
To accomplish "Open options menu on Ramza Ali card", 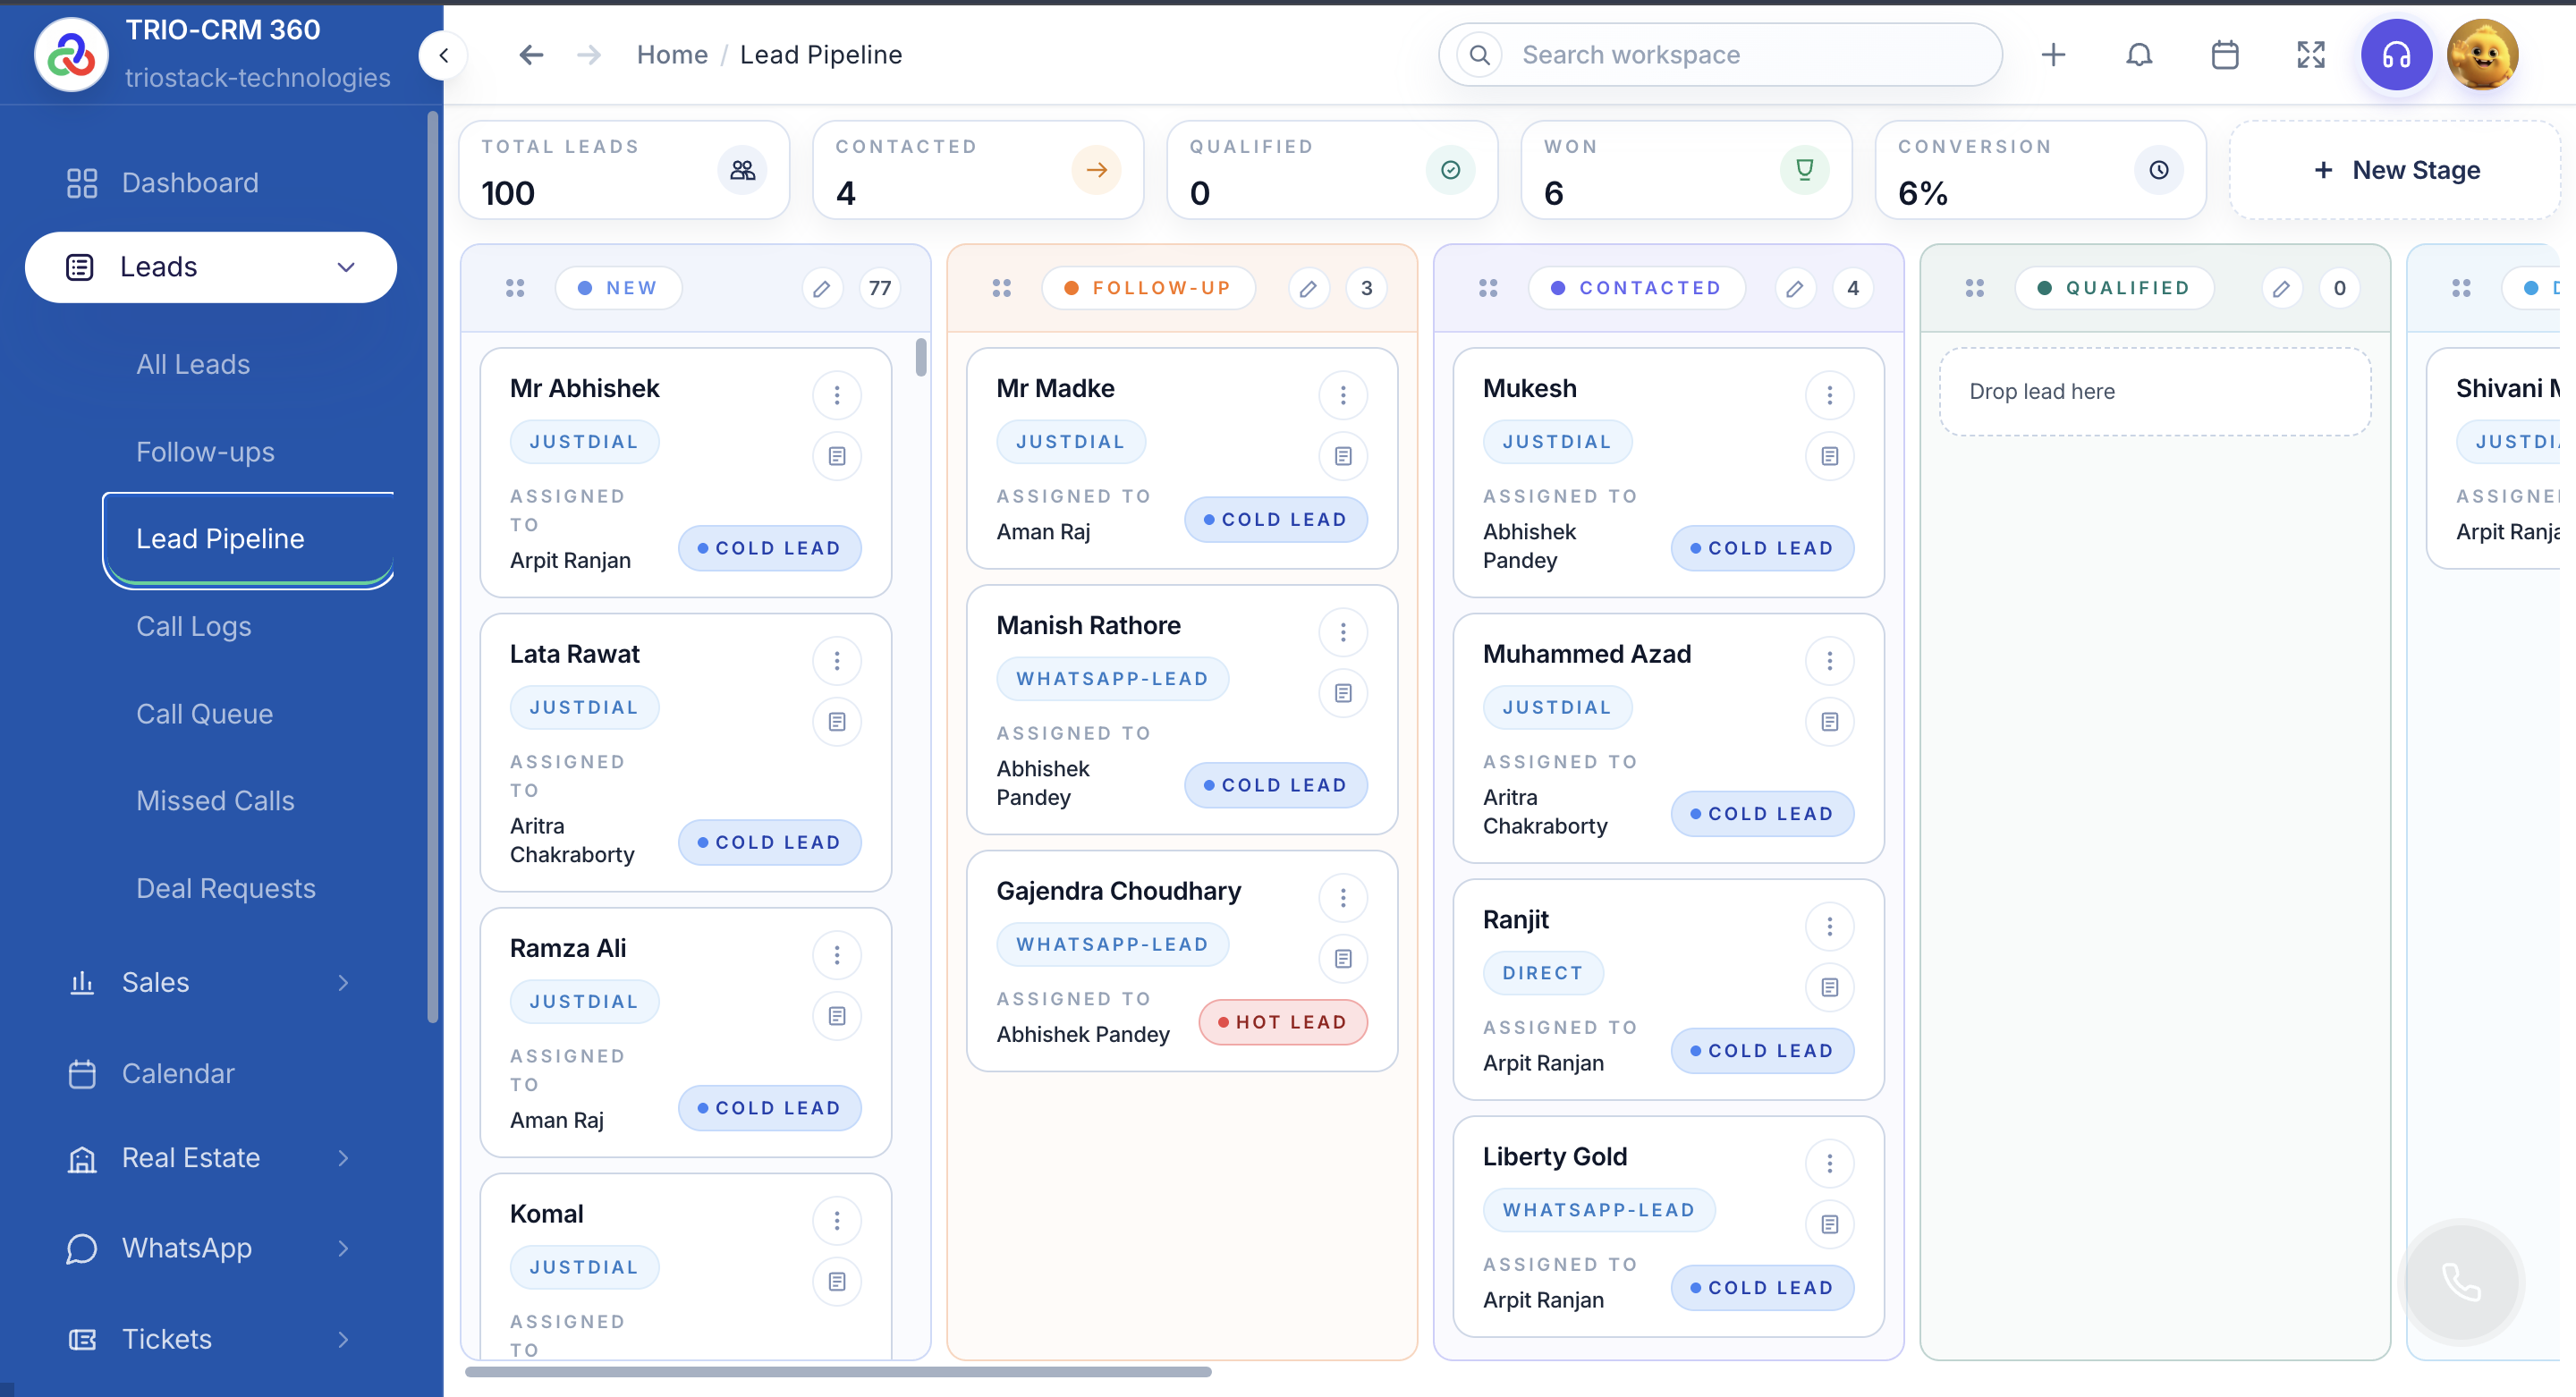I will [837, 955].
